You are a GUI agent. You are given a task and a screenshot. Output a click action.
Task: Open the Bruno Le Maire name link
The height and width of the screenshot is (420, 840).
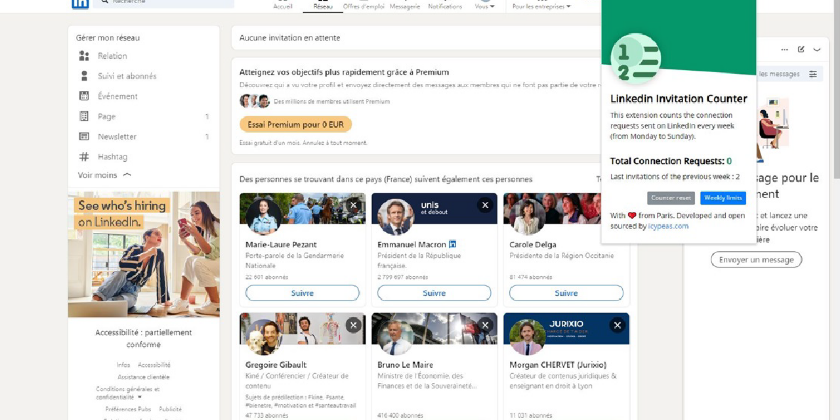(405, 365)
